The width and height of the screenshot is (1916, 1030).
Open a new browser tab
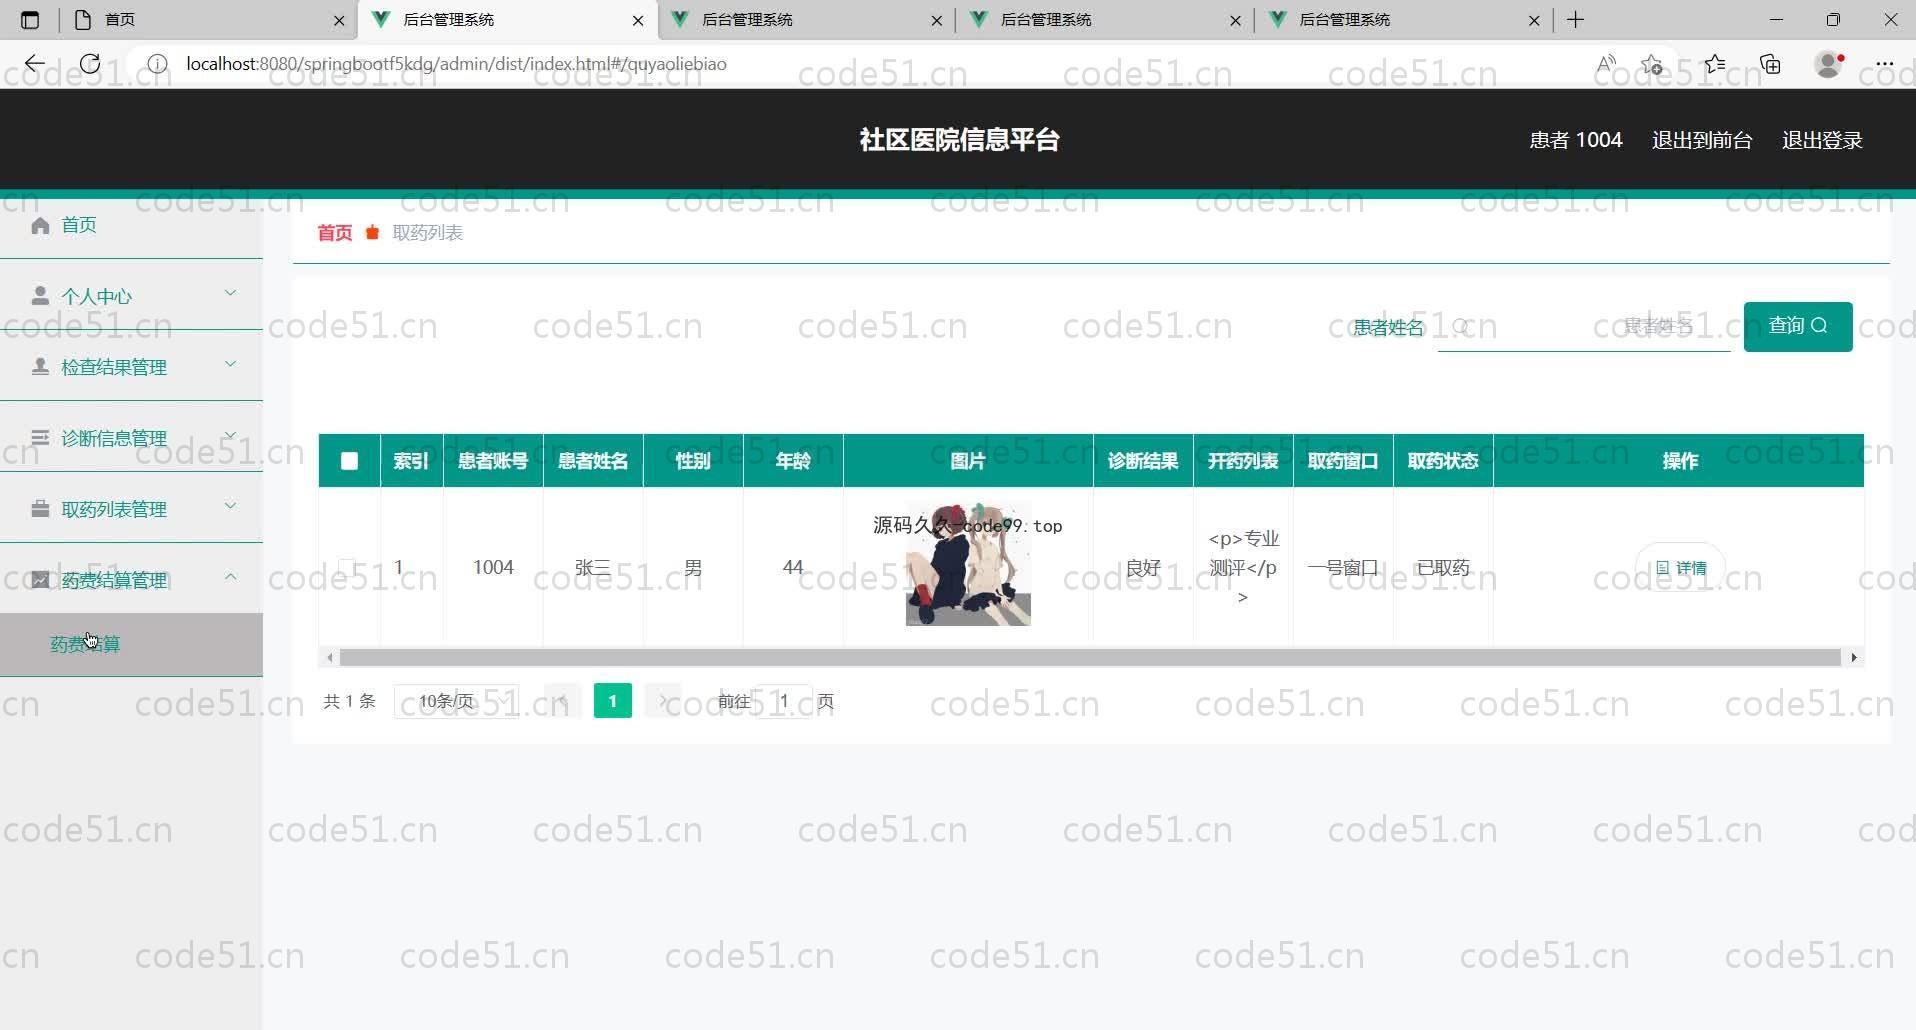coord(1576,20)
